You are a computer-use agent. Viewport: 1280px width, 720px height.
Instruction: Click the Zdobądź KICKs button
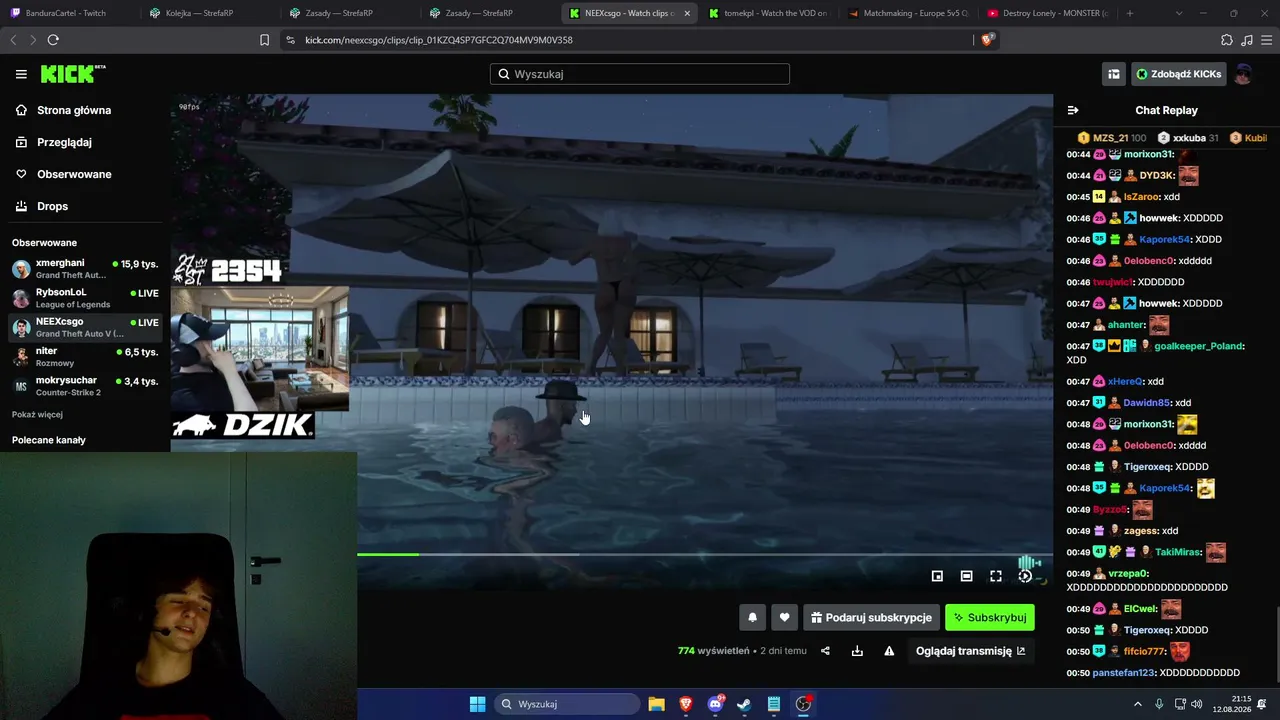(x=1178, y=74)
